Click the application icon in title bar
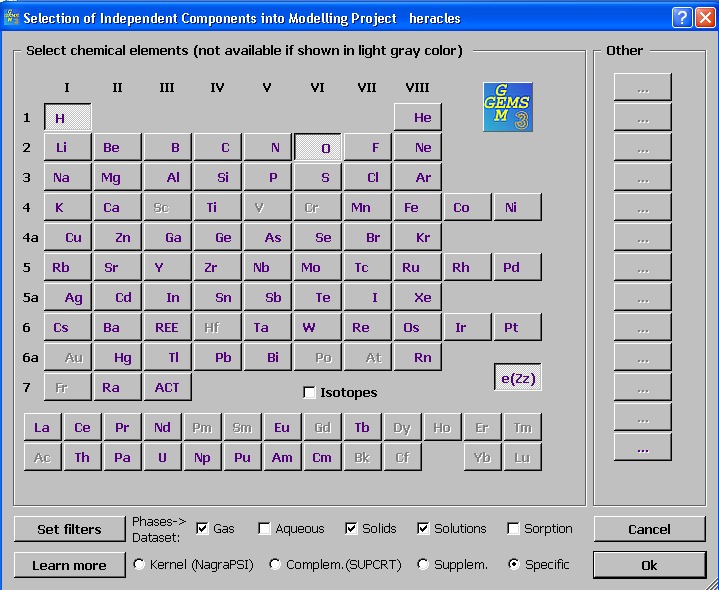The width and height of the screenshot is (719, 590). point(11,17)
